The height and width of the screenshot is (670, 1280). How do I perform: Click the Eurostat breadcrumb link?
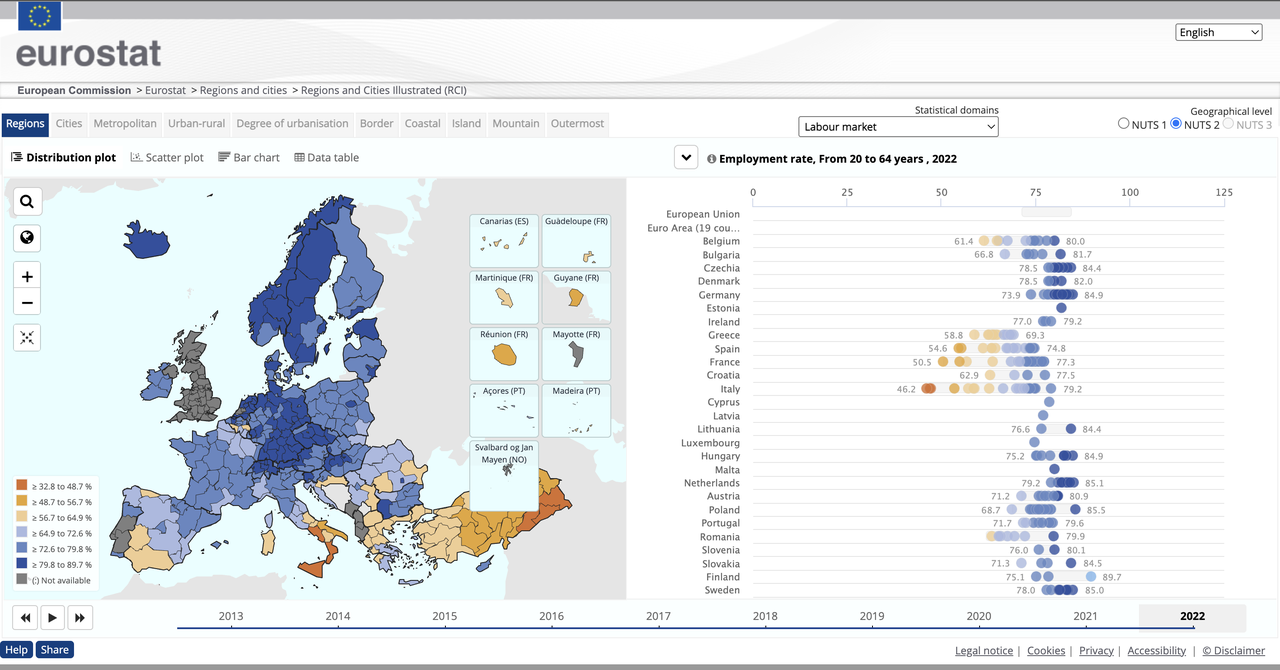tap(165, 90)
